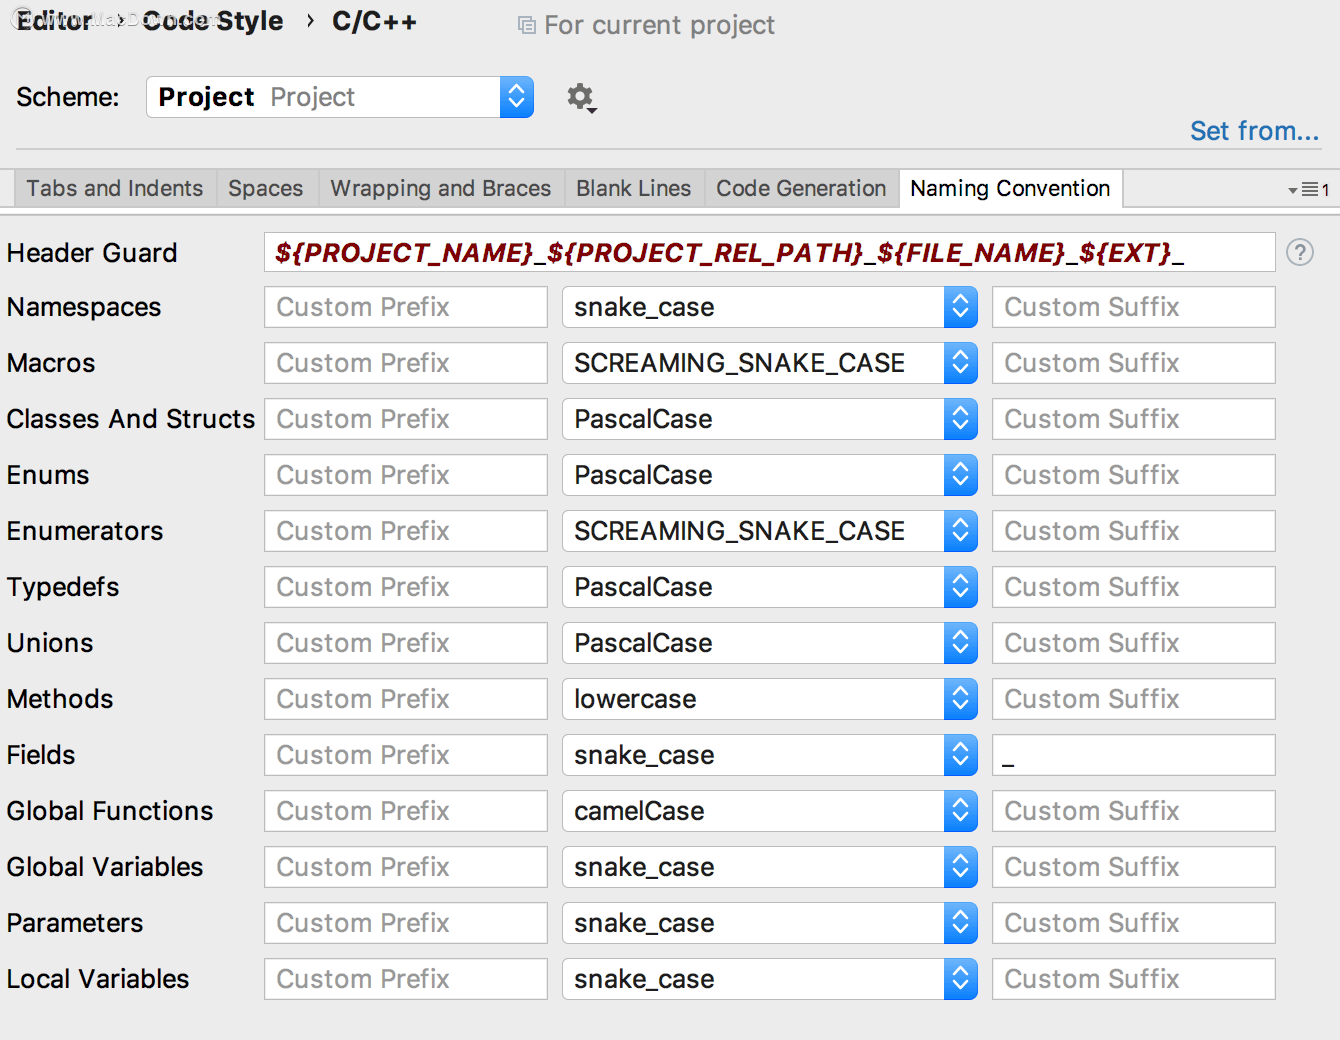Click Namespaces Custom Suffix field
Viewport: 1340px width, 1040px height.
[1134, 307]
